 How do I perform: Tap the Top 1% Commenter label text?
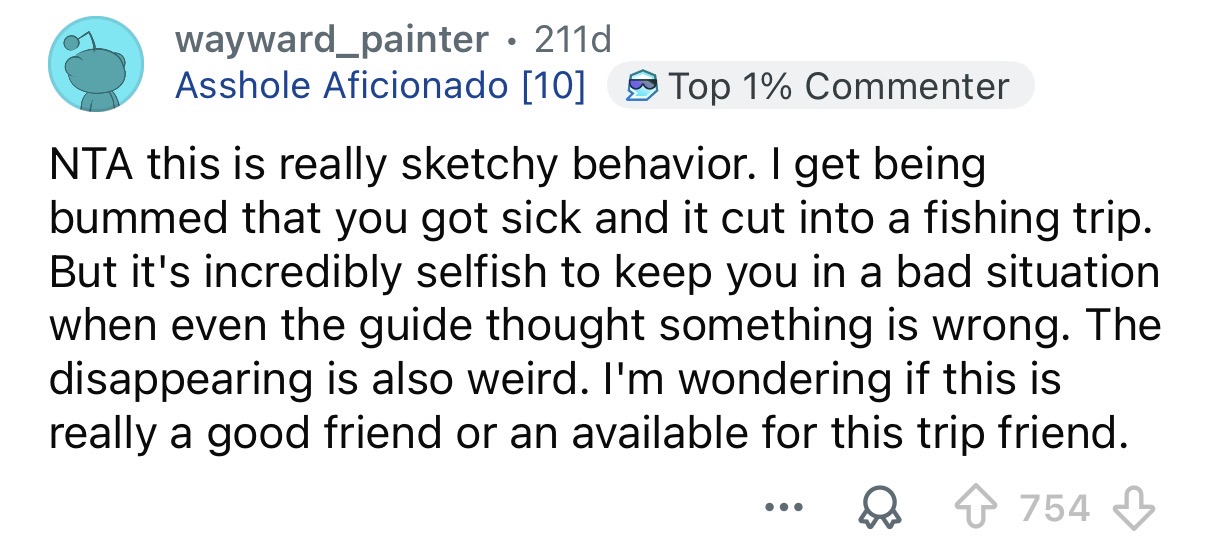(837, 86)
